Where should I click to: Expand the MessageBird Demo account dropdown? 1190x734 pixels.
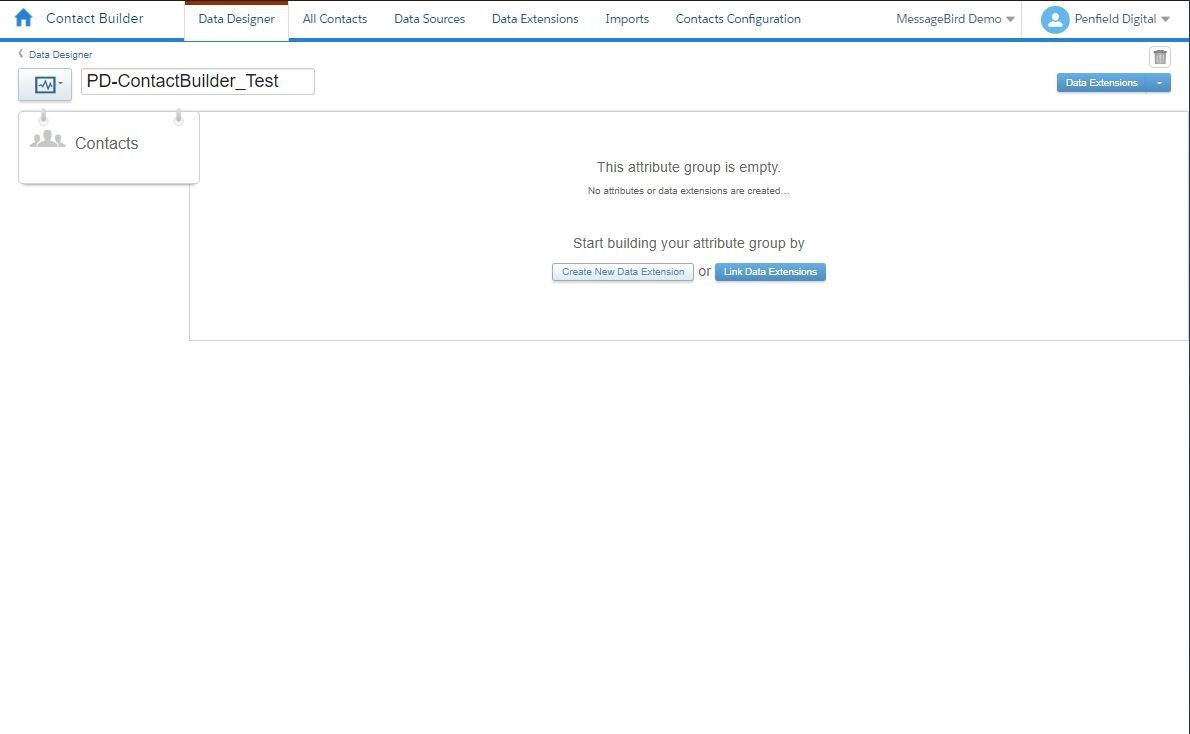(1010, 19)
